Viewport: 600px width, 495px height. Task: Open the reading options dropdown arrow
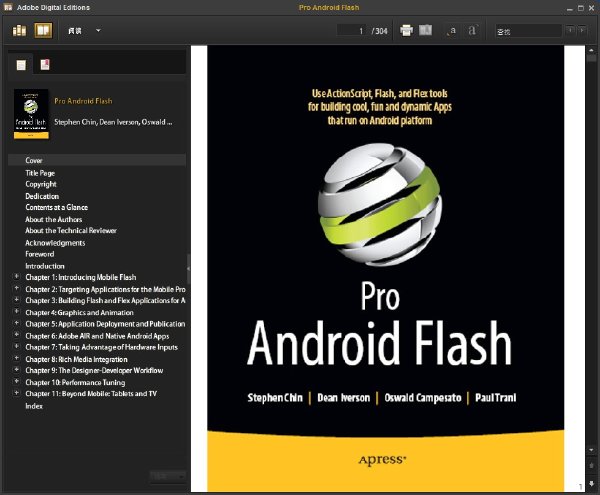(98, 30)
